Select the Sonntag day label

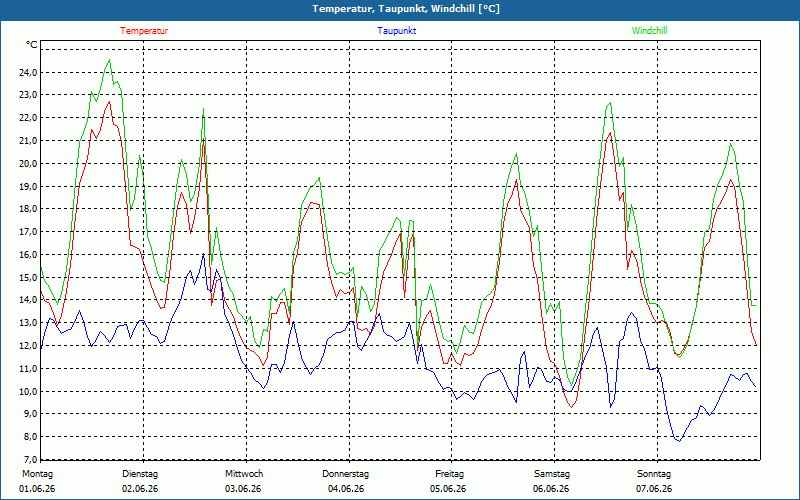tap(654, 474)
